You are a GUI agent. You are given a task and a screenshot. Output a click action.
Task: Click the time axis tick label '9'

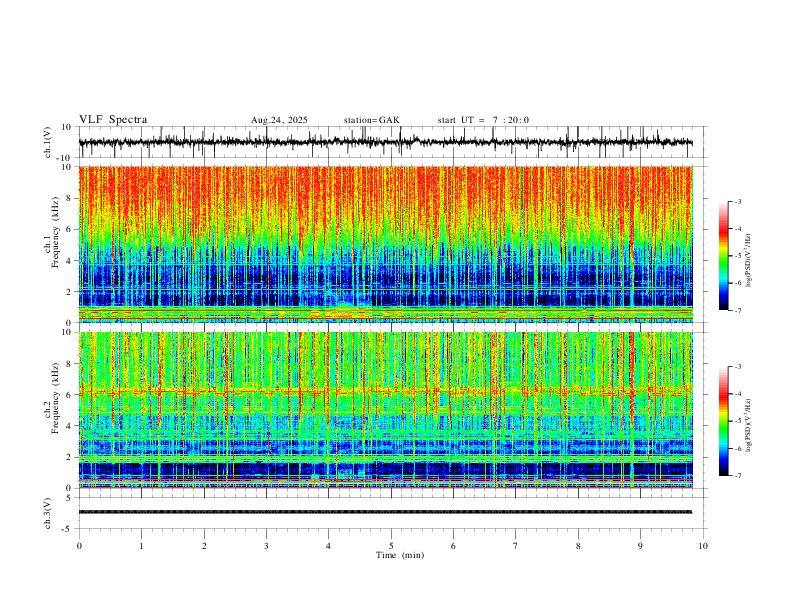(x=640, y=546)
